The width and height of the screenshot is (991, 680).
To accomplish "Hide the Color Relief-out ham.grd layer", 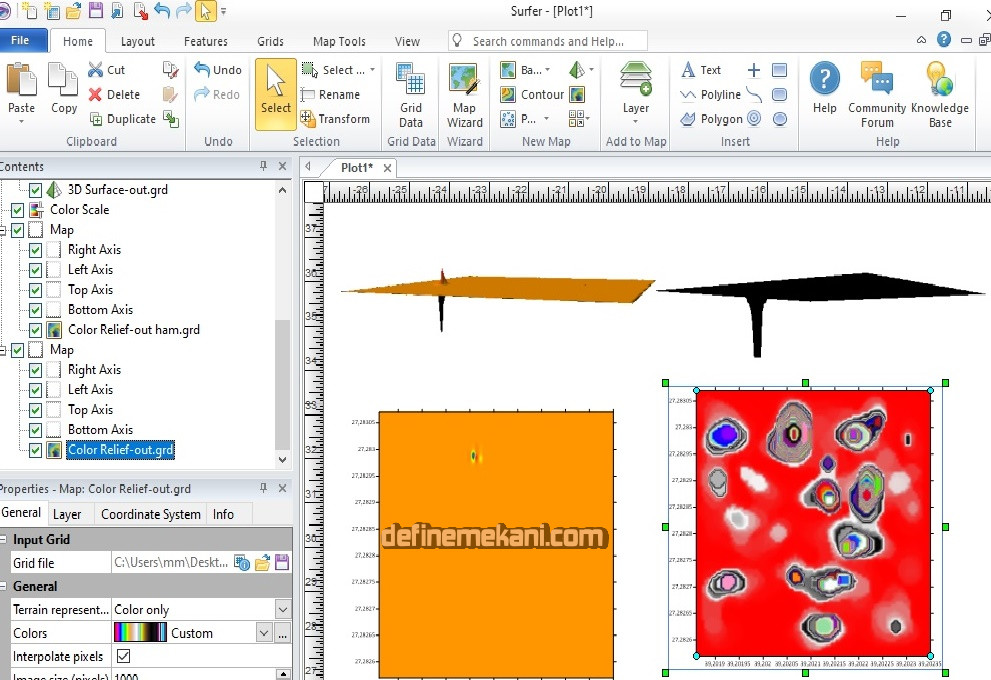I will 36,330.
